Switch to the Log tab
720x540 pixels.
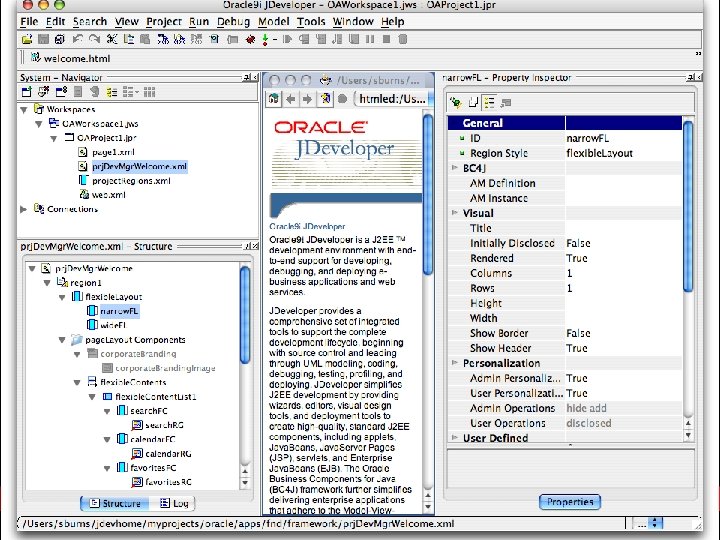[174, 504]
